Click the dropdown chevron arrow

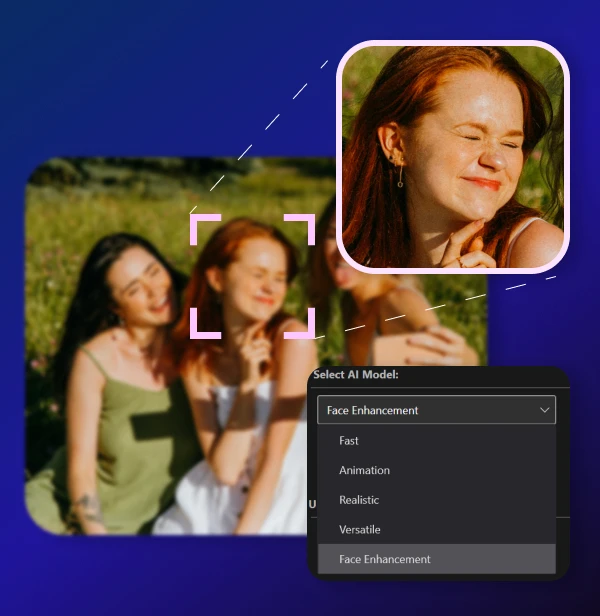click(544, 410)
